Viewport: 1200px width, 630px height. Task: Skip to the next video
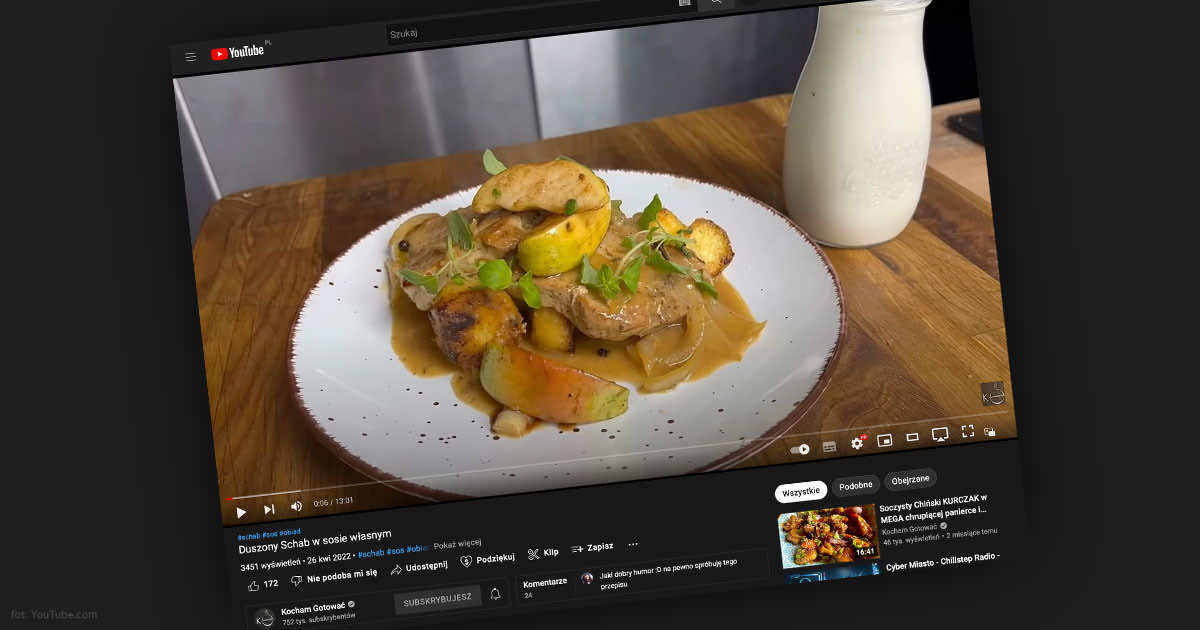(x=268, y=509)
